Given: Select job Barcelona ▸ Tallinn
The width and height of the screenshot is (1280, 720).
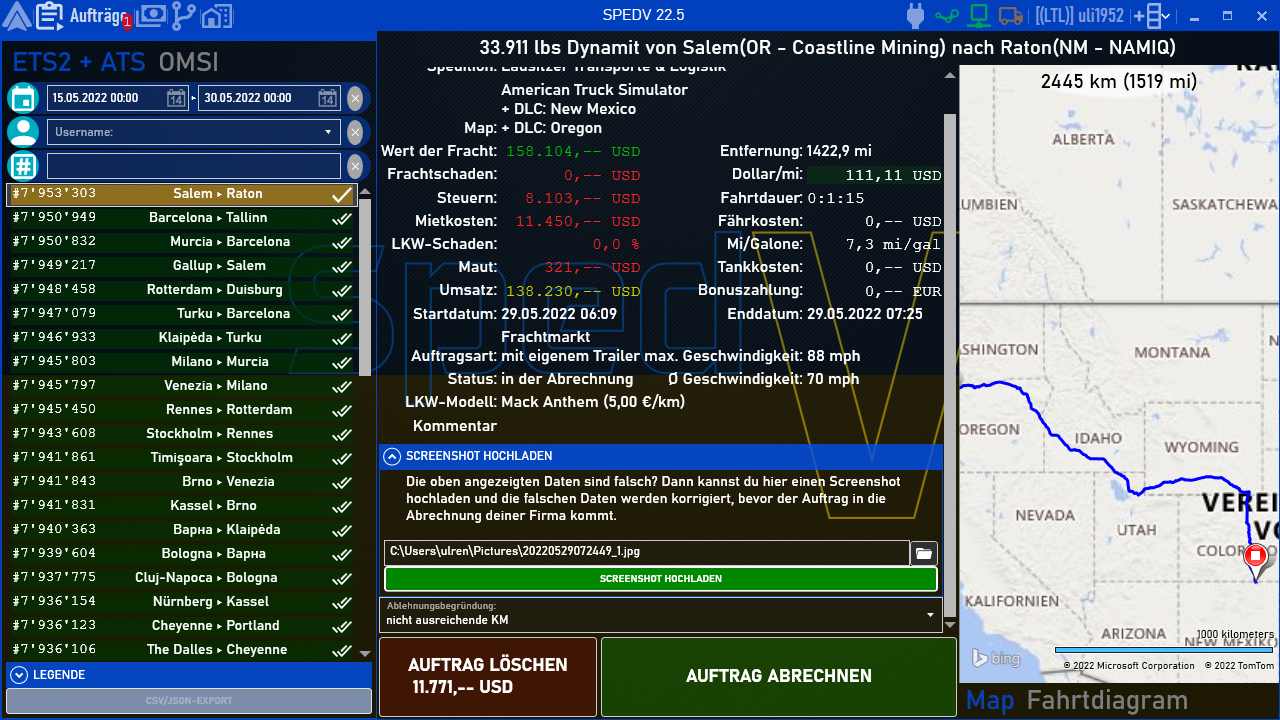Looking at the screenshot, I should [x=182, y=218].
